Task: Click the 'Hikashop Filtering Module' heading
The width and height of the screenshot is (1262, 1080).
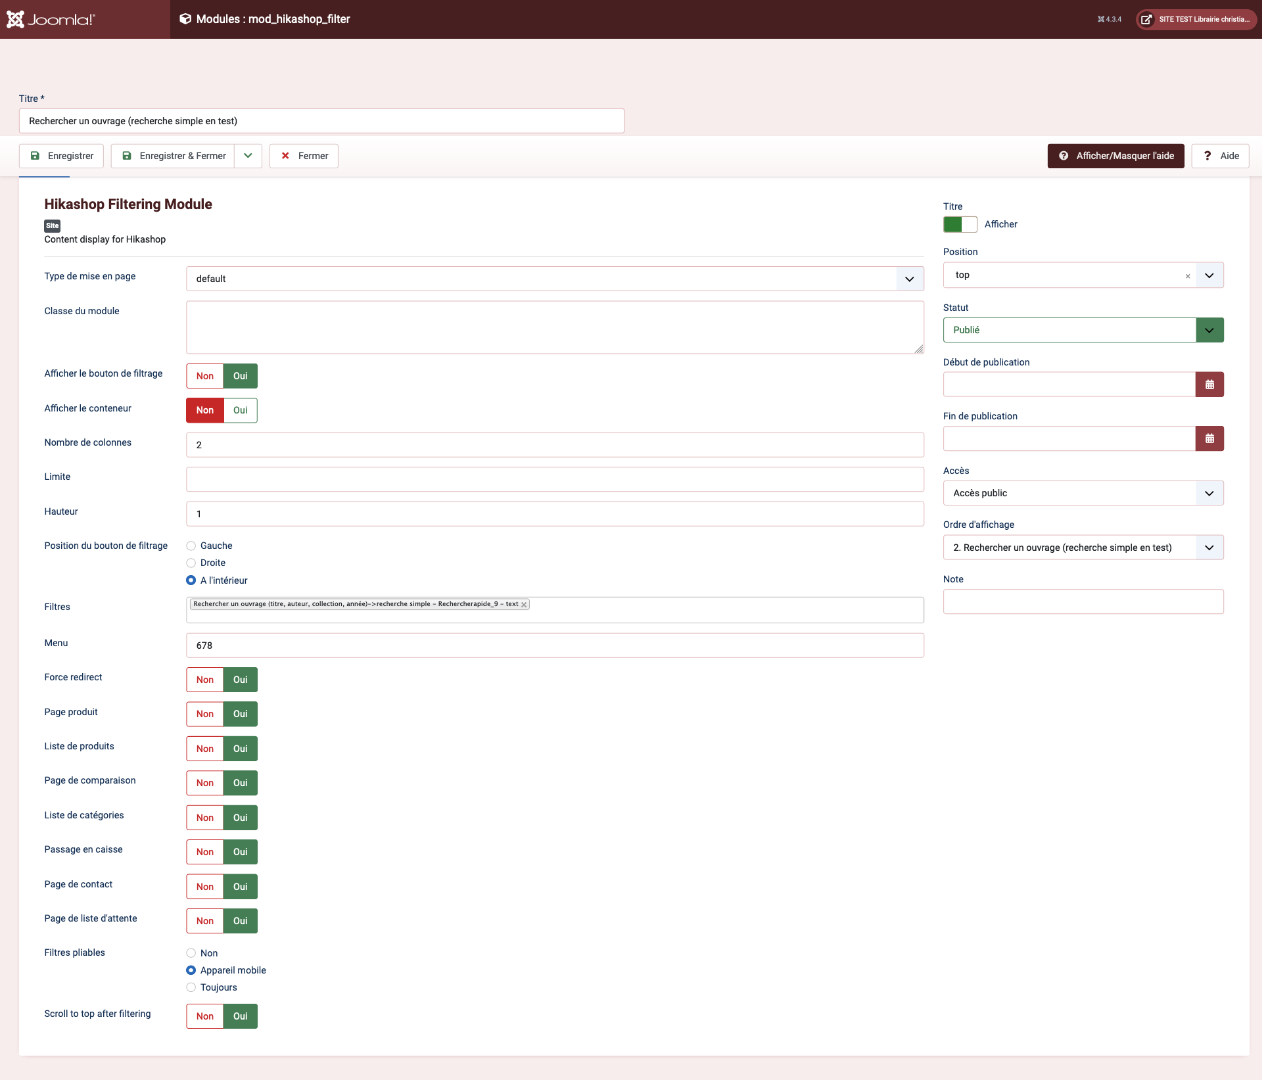Action: (x=128, y=204)
